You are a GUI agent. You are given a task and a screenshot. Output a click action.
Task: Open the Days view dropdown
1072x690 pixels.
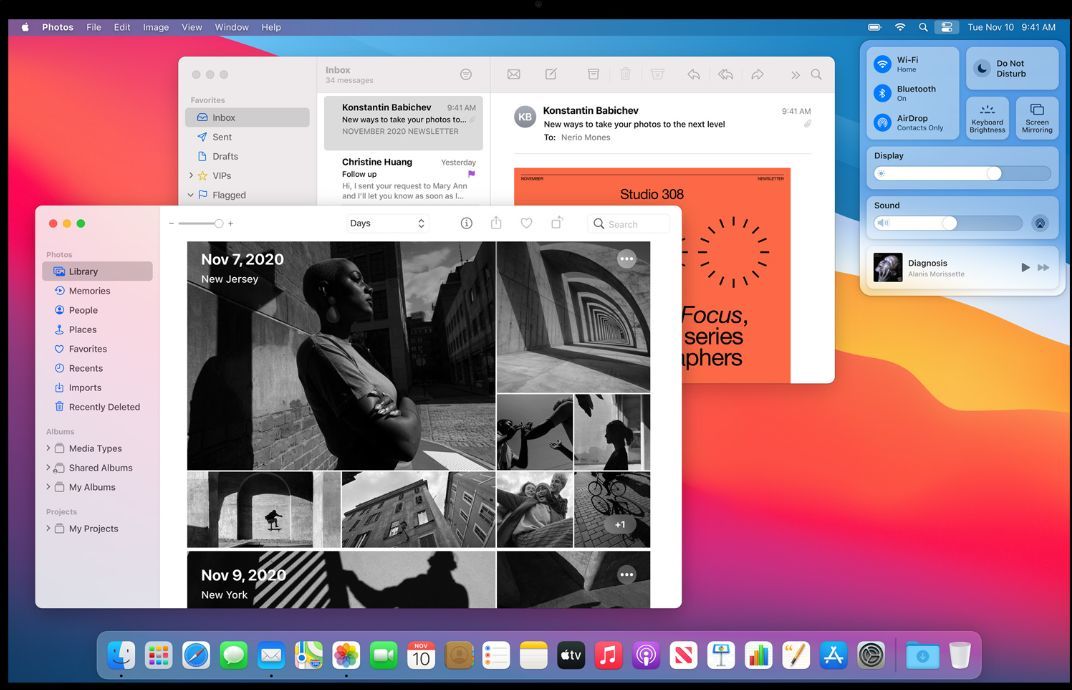click(x=387, y=223)
